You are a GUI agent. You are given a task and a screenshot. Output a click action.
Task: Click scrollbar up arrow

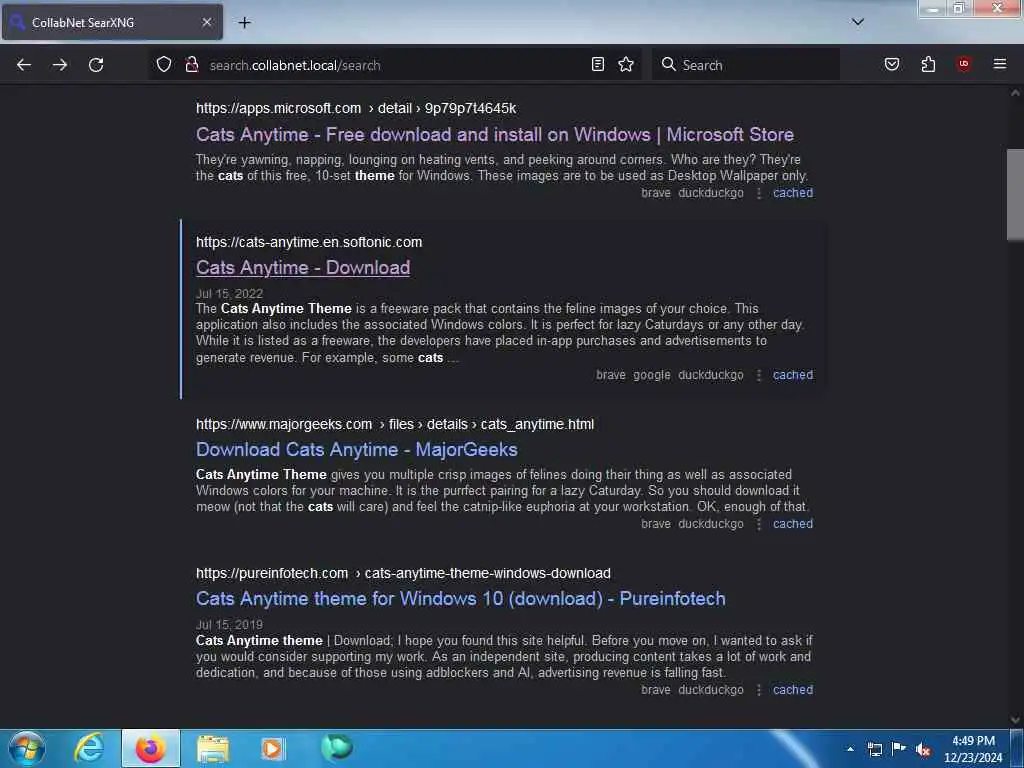pyautogui.click(x=1015, y=93)
